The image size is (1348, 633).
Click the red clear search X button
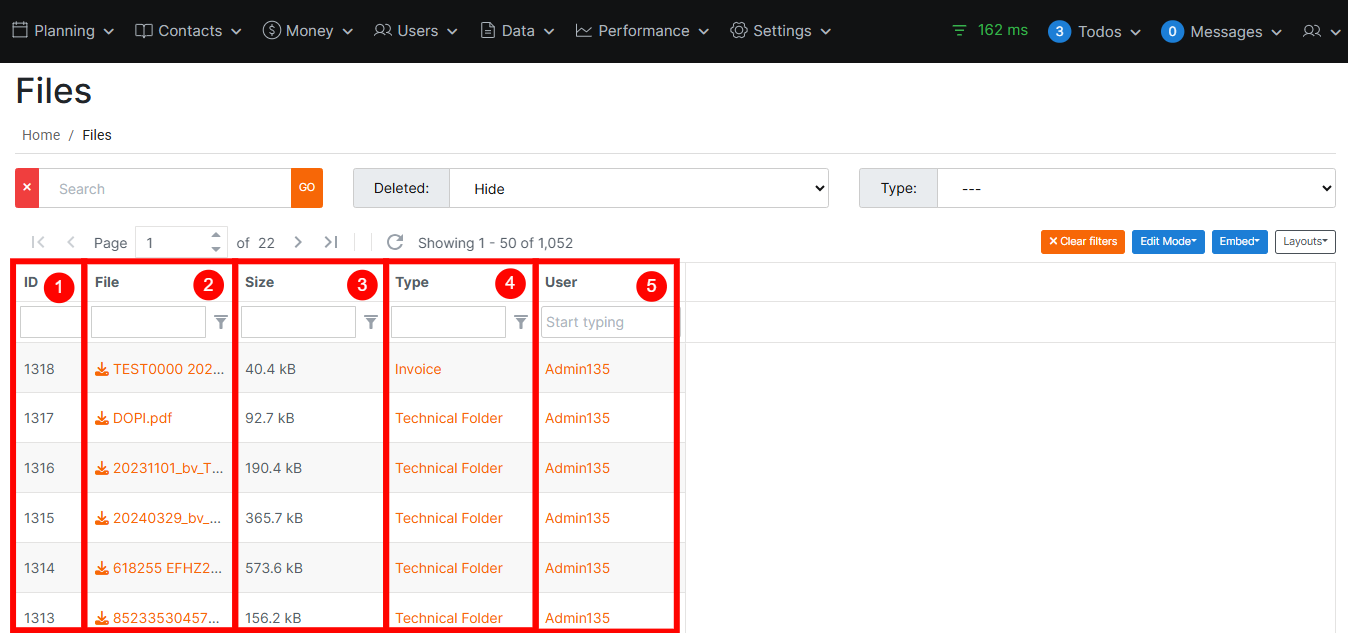[x=27, y=188]
